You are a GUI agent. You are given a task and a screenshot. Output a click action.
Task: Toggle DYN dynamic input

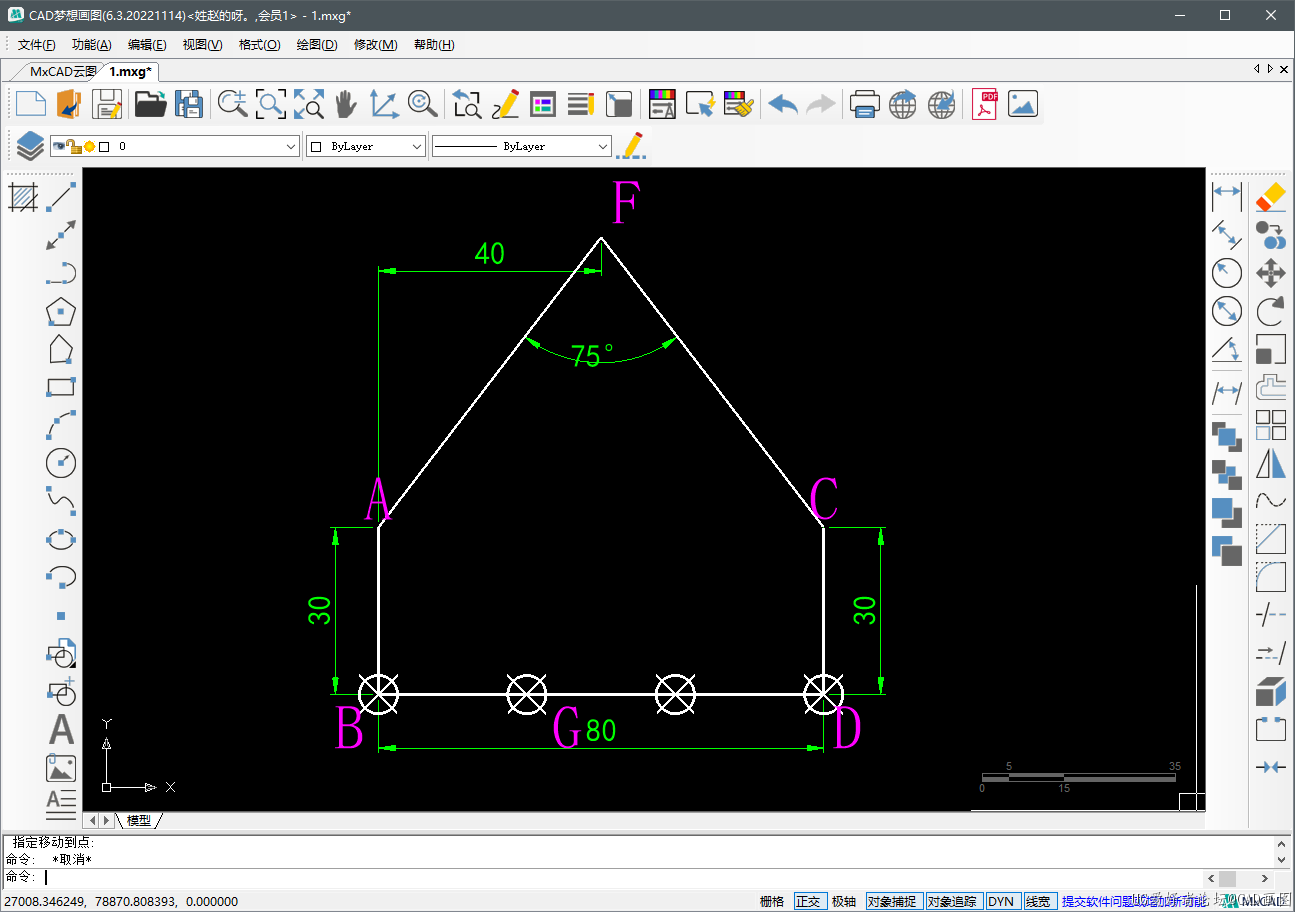click(1001, 901)
